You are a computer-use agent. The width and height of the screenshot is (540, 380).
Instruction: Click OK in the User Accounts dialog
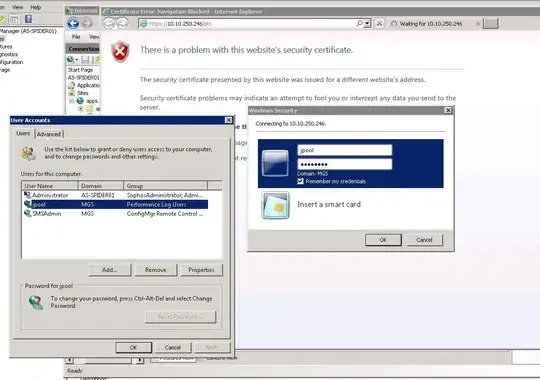click(134, 347)
